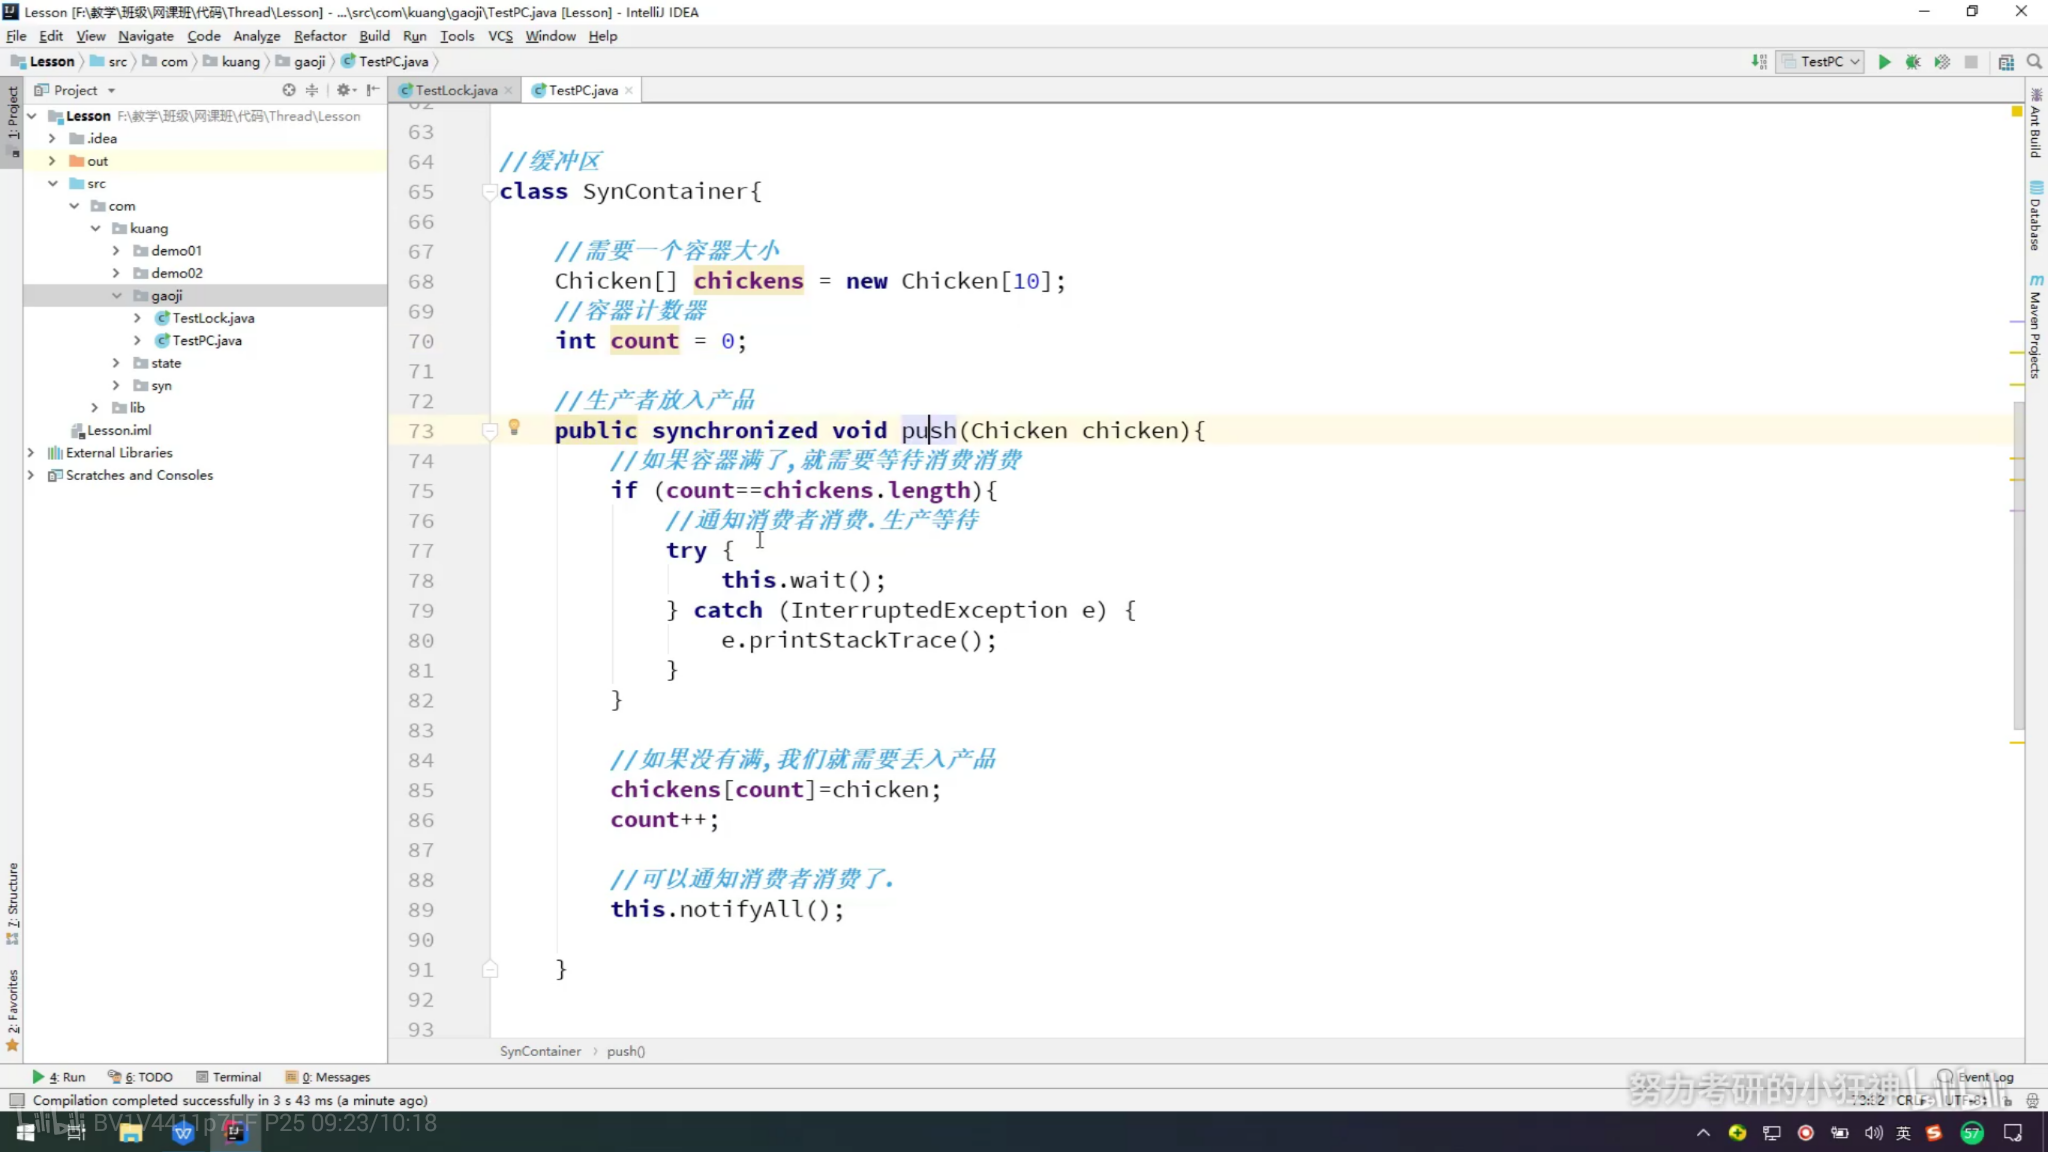Click push() in the editor breadcrumb

[x=626, y=1051]
